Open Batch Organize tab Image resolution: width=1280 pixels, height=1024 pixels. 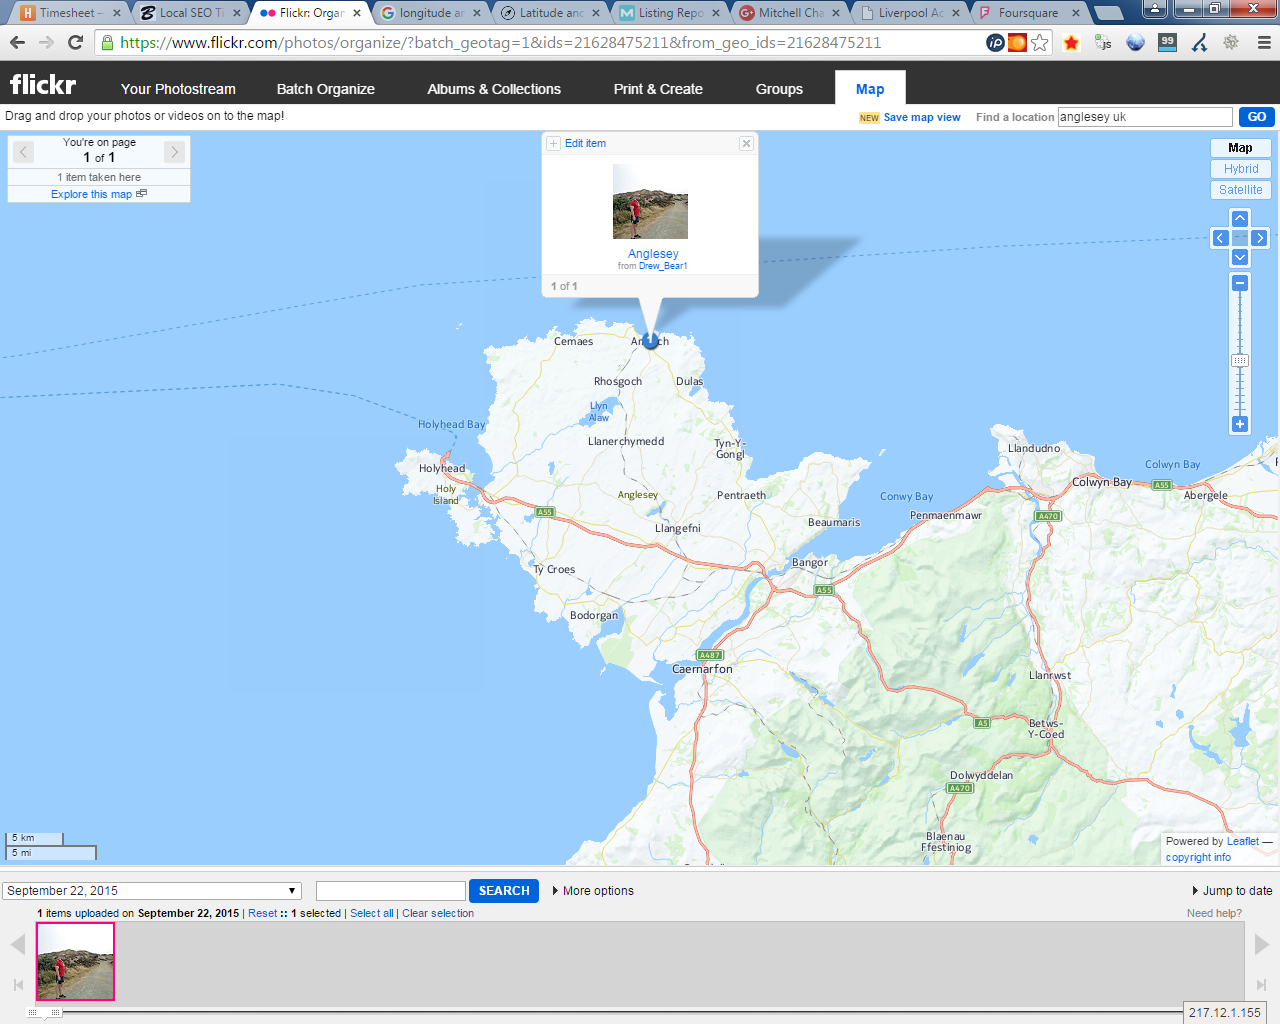click(x=325, y=89)
